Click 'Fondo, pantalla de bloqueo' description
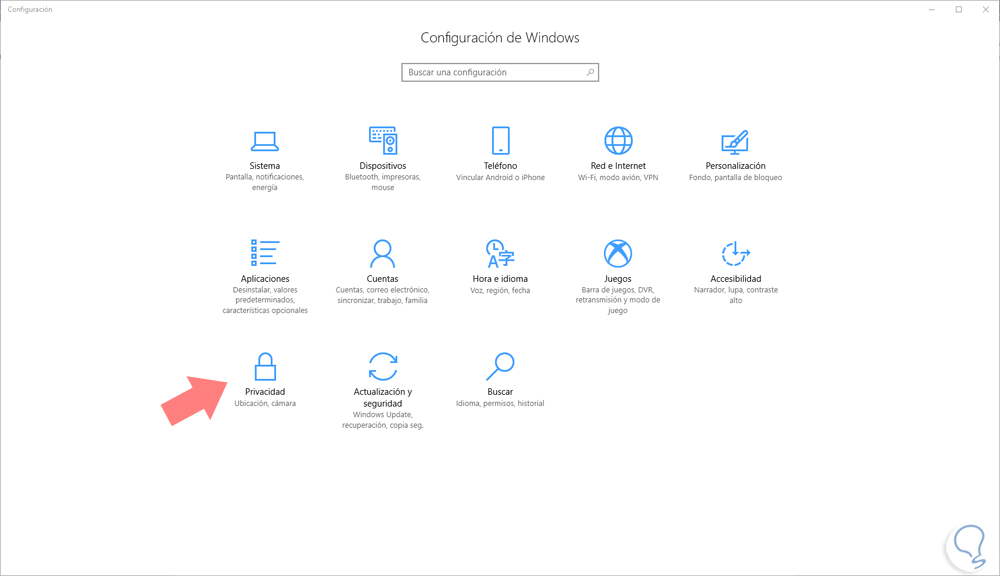1000x576 pixels. tap(735, 177)
